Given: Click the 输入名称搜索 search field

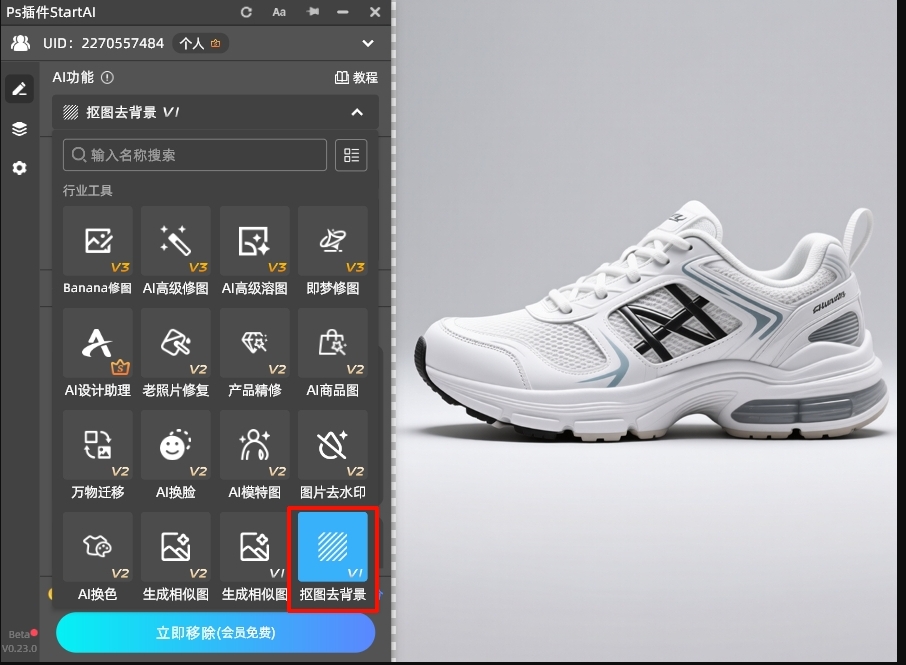Looking at the screenshot, I should coord(195,155).
